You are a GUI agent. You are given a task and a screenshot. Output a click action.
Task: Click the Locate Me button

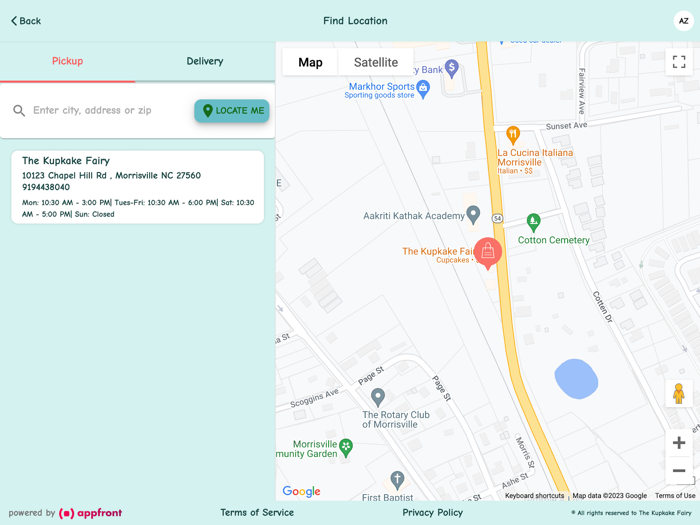pos(232,111)
